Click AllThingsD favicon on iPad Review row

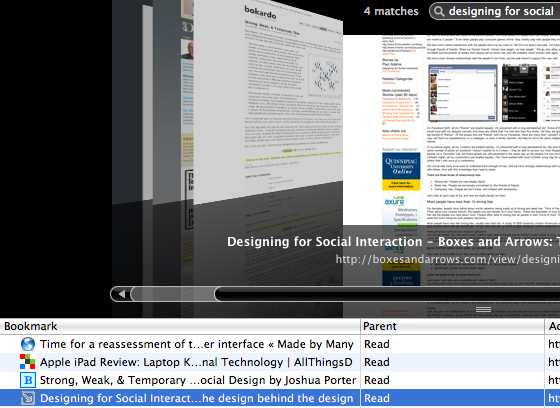click(28, 362)
